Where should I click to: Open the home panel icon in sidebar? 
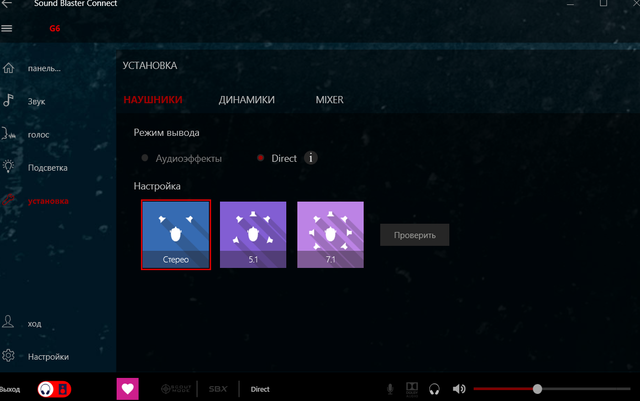tap(9, 68)
